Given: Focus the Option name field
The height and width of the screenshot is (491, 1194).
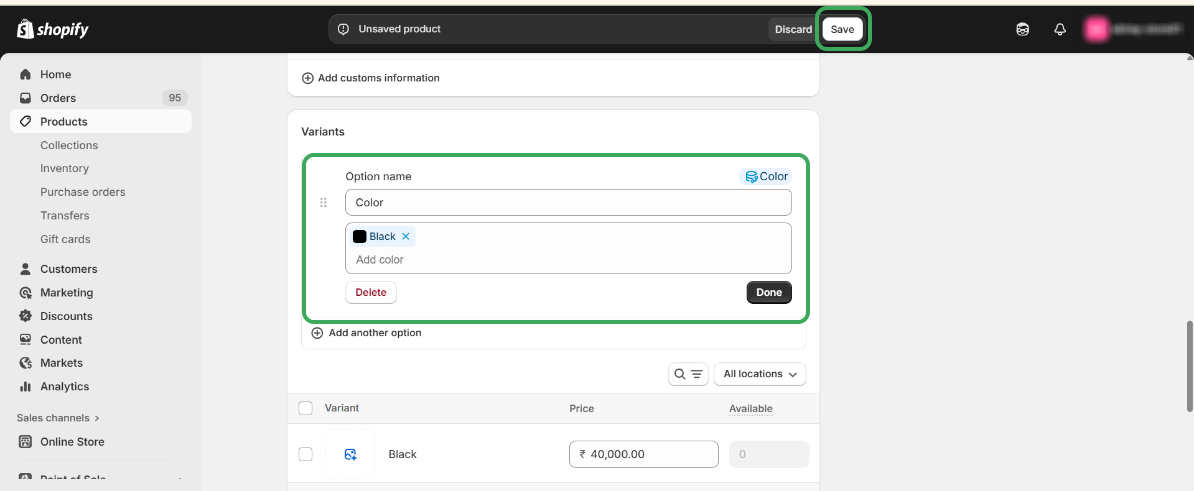Looking at the screenshot, I should pyautogui.click(x=568, y=203).
